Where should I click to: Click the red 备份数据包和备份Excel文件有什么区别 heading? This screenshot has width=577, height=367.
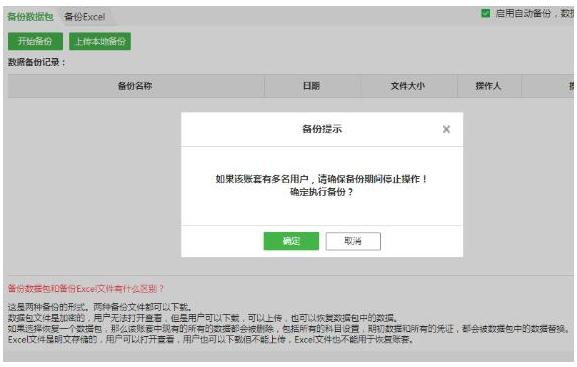point(86,288)
